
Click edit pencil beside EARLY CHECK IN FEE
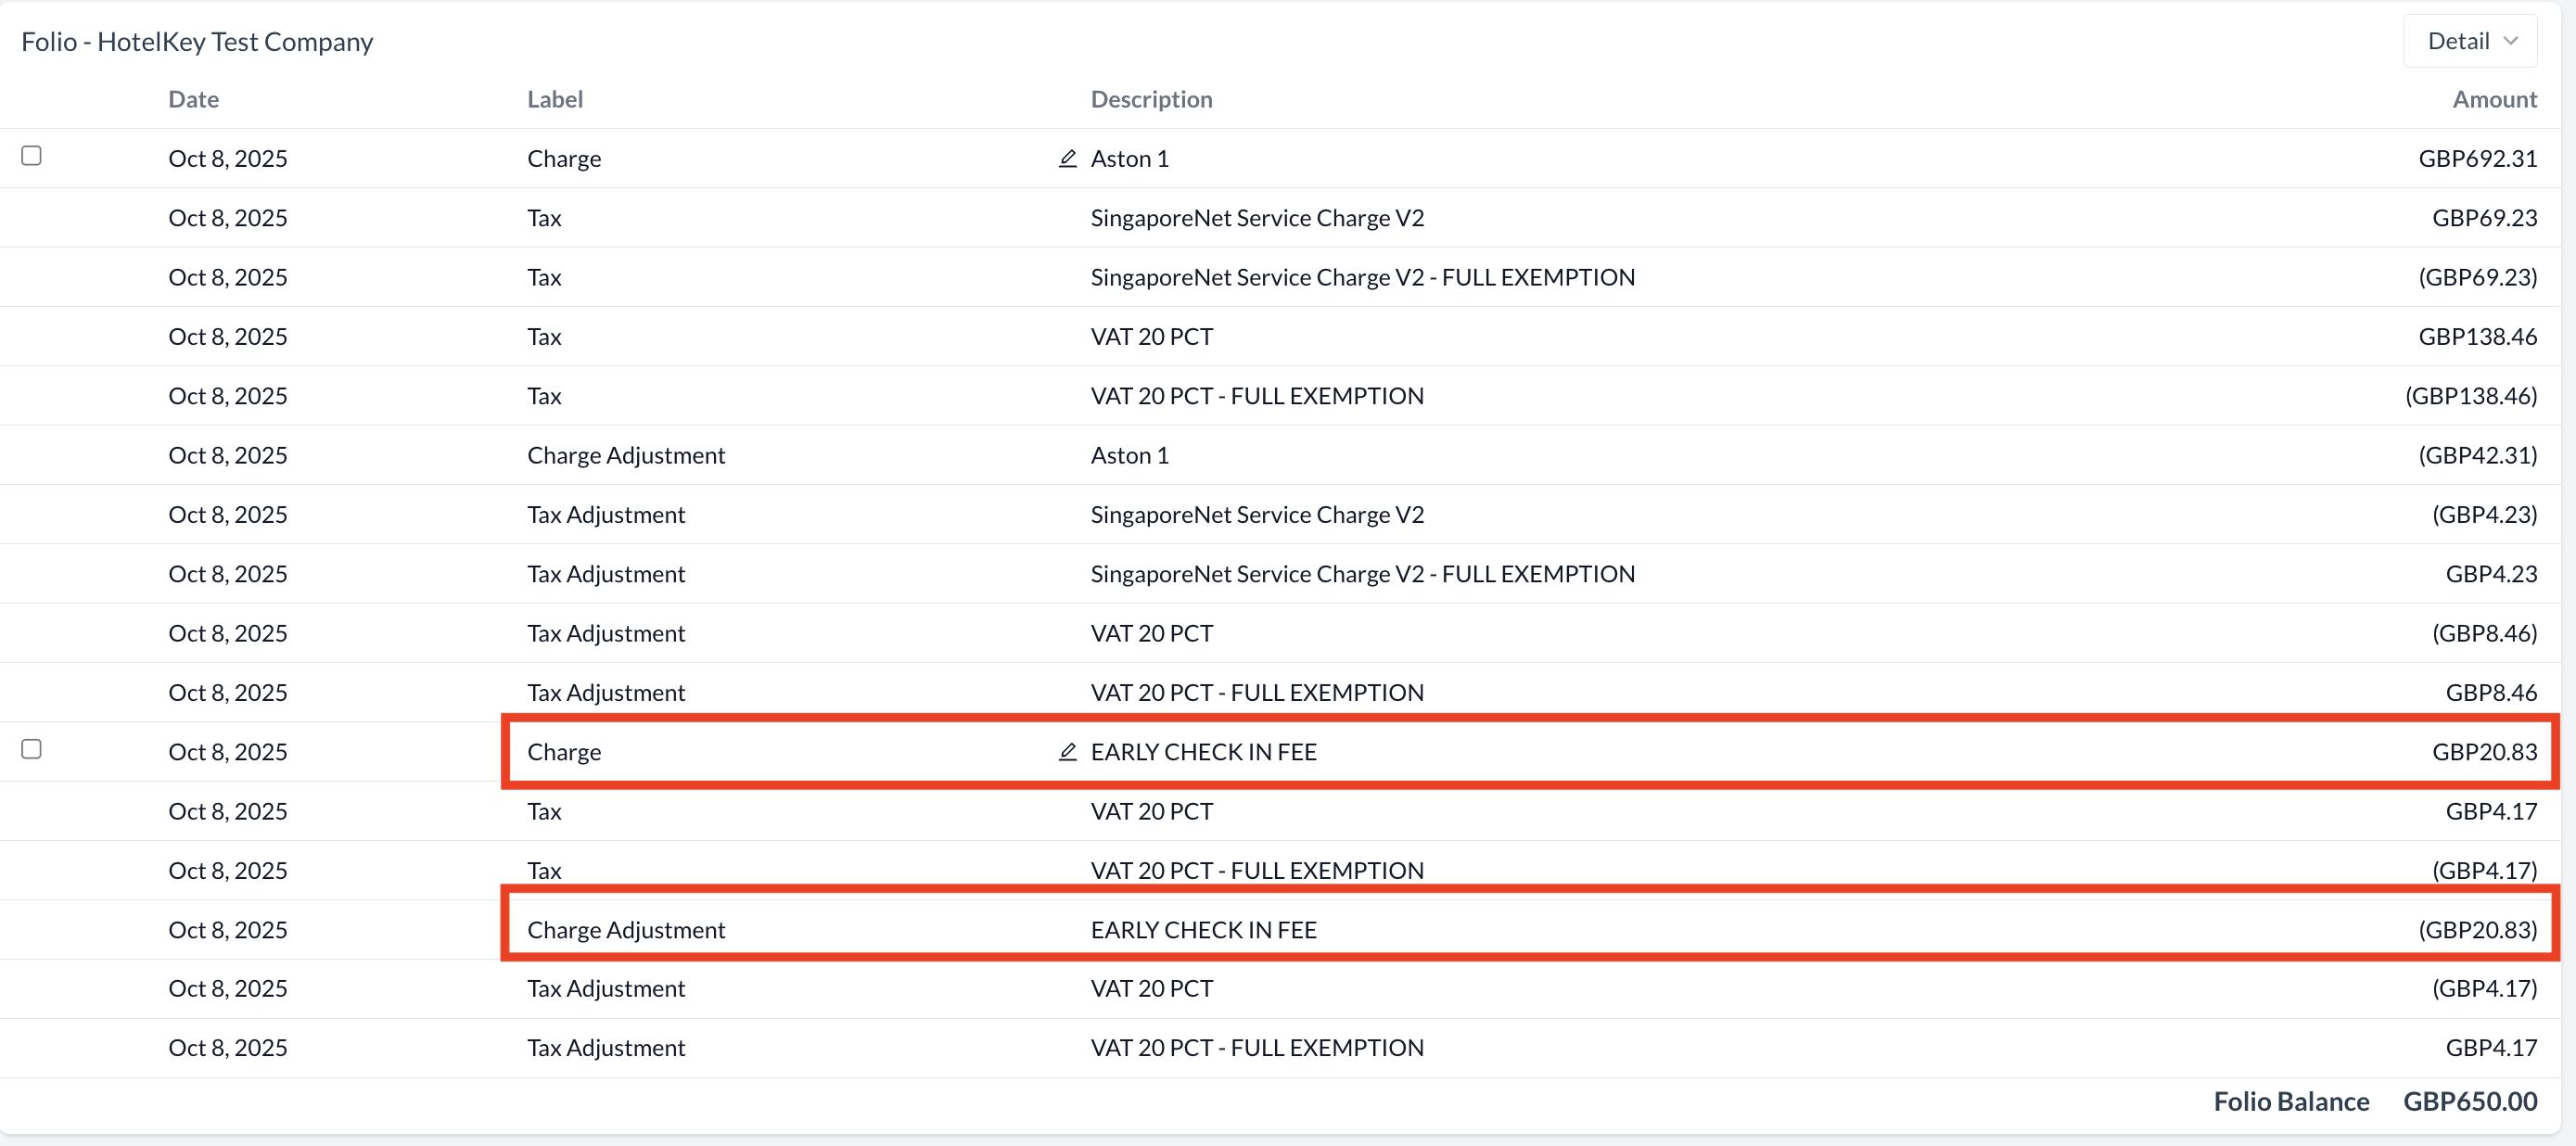click(x=1067, y=751)
